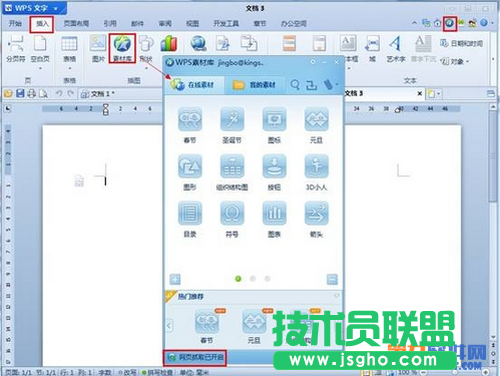
Task: Open the 页面布局 ribbon tab
Action: [x=76, y=24]
